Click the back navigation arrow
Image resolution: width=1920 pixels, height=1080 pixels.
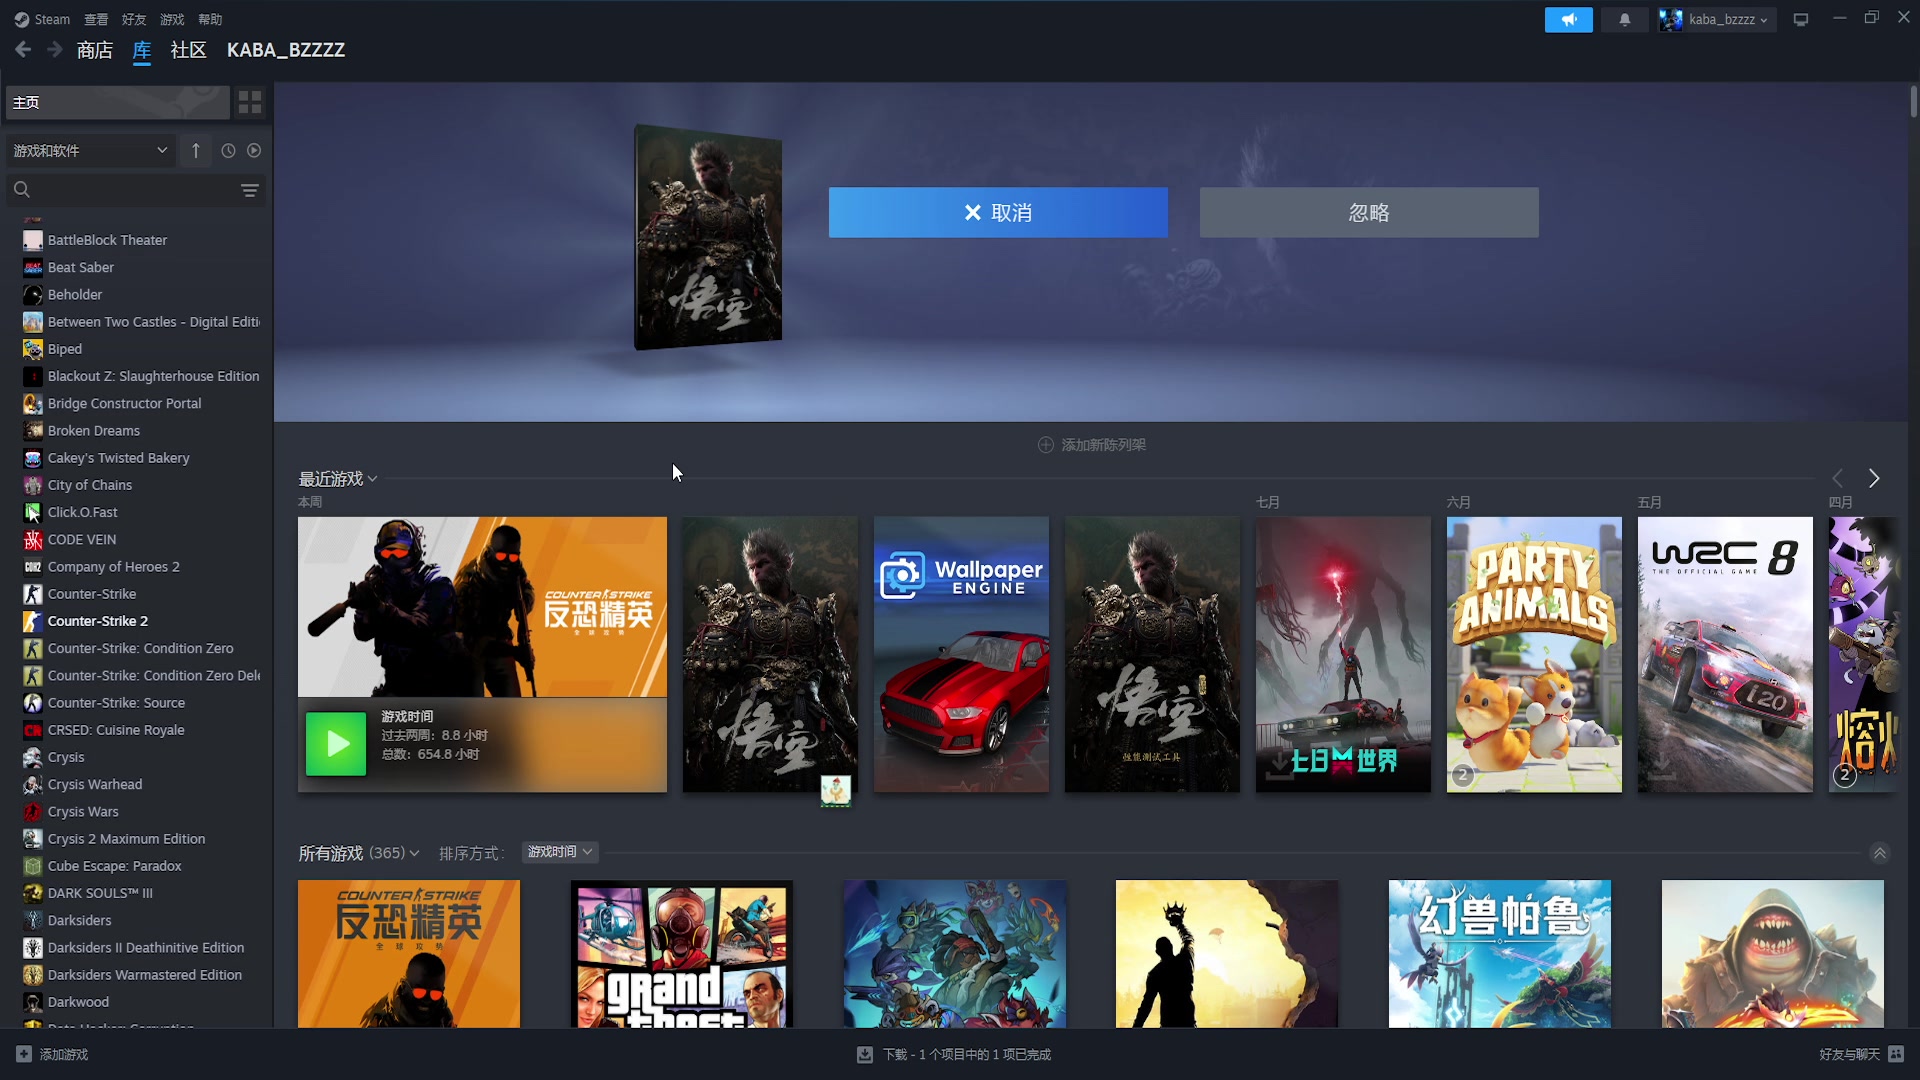click(23, 50)
